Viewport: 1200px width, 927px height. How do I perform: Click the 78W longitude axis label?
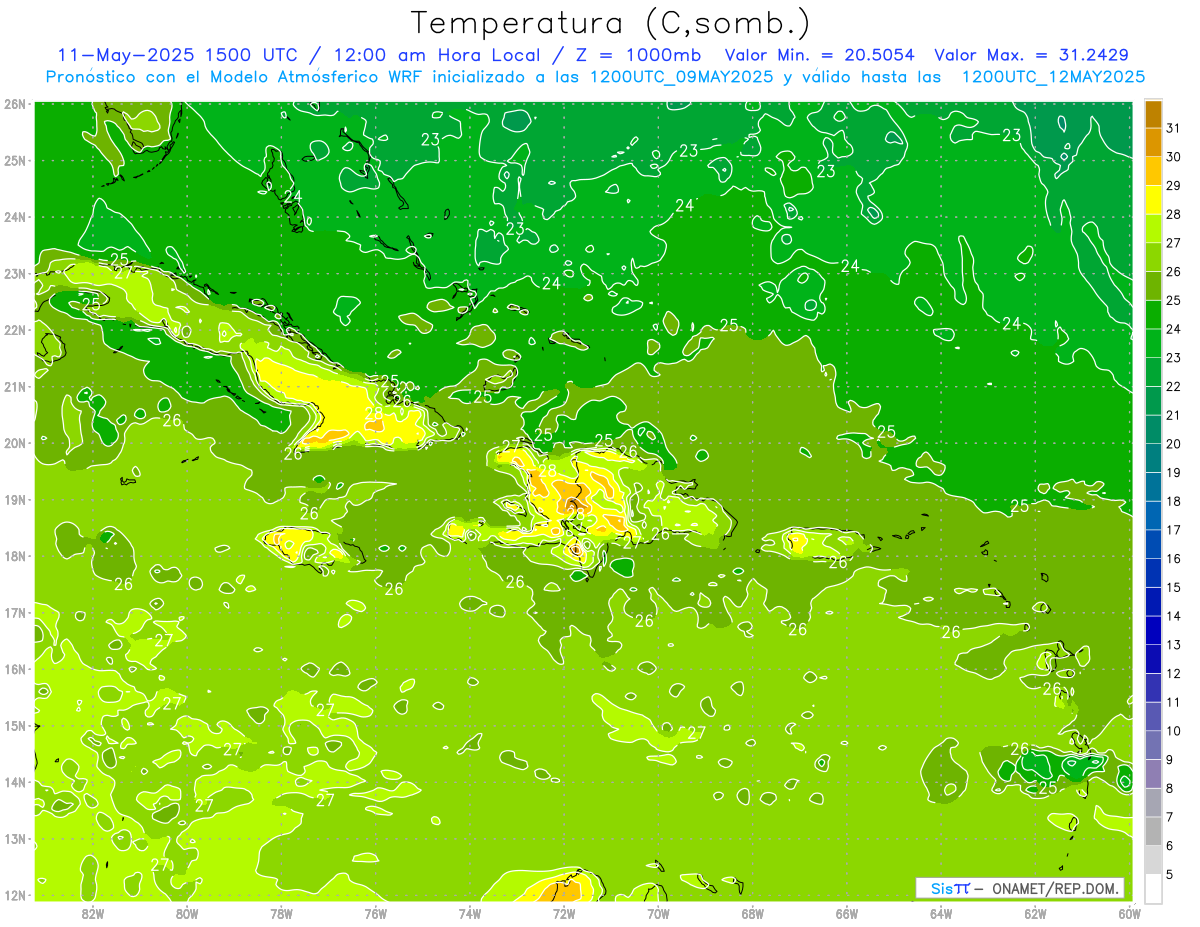tap(281, 913)
